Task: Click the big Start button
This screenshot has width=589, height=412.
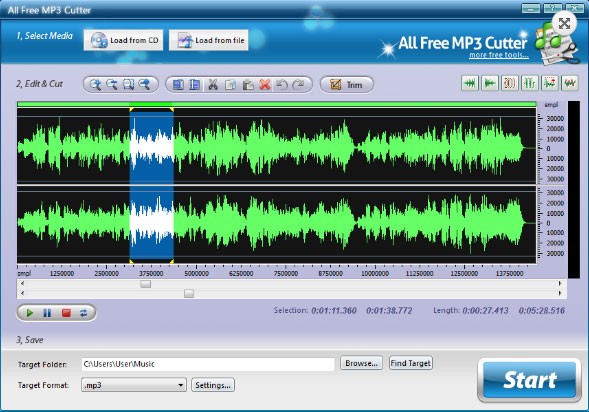Action: [x=530, y=380]
